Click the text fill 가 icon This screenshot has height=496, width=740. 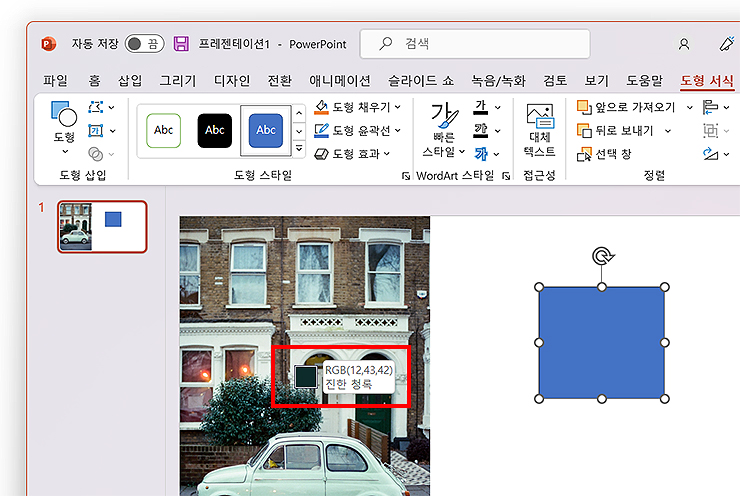click(480, 107)
